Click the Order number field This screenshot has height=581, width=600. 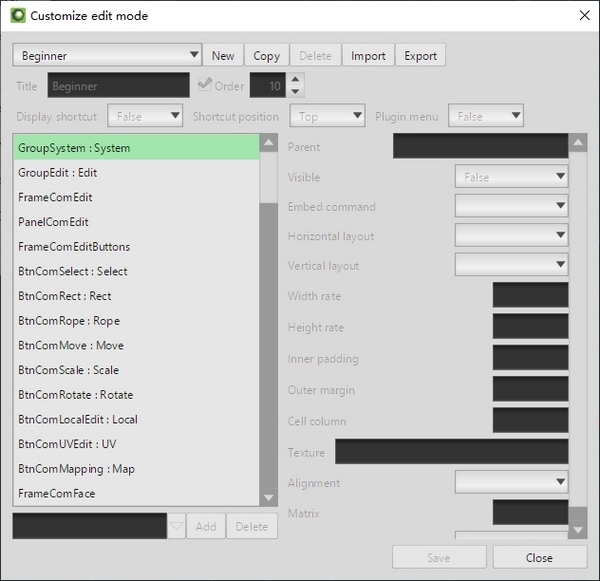(268, 85)
